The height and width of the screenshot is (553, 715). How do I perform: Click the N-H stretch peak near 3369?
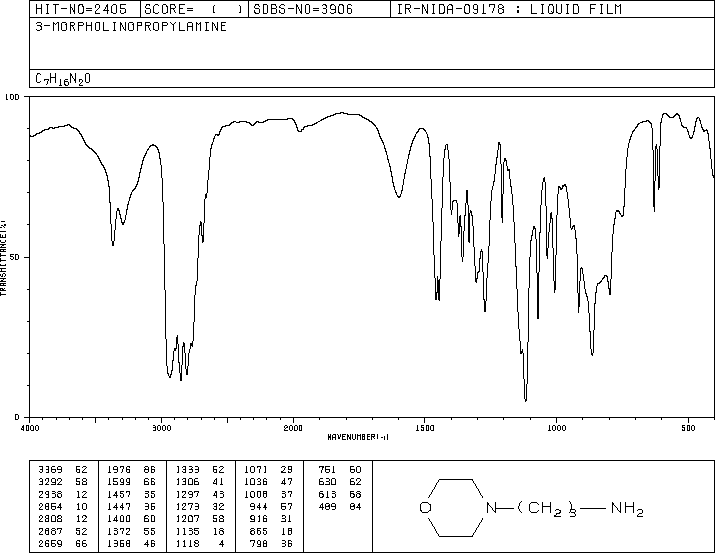click(113, 243)
